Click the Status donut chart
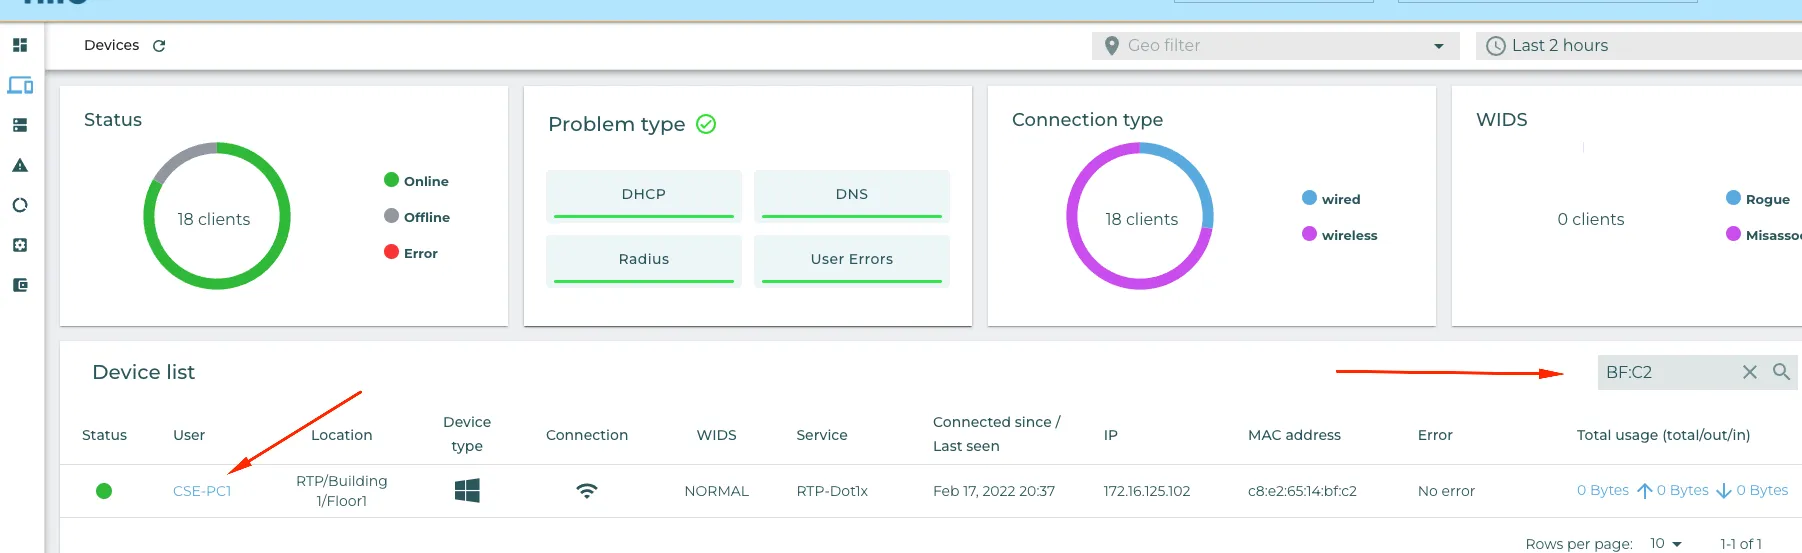The height and width of the screenshot is (553, 1802). pos(217,216)
